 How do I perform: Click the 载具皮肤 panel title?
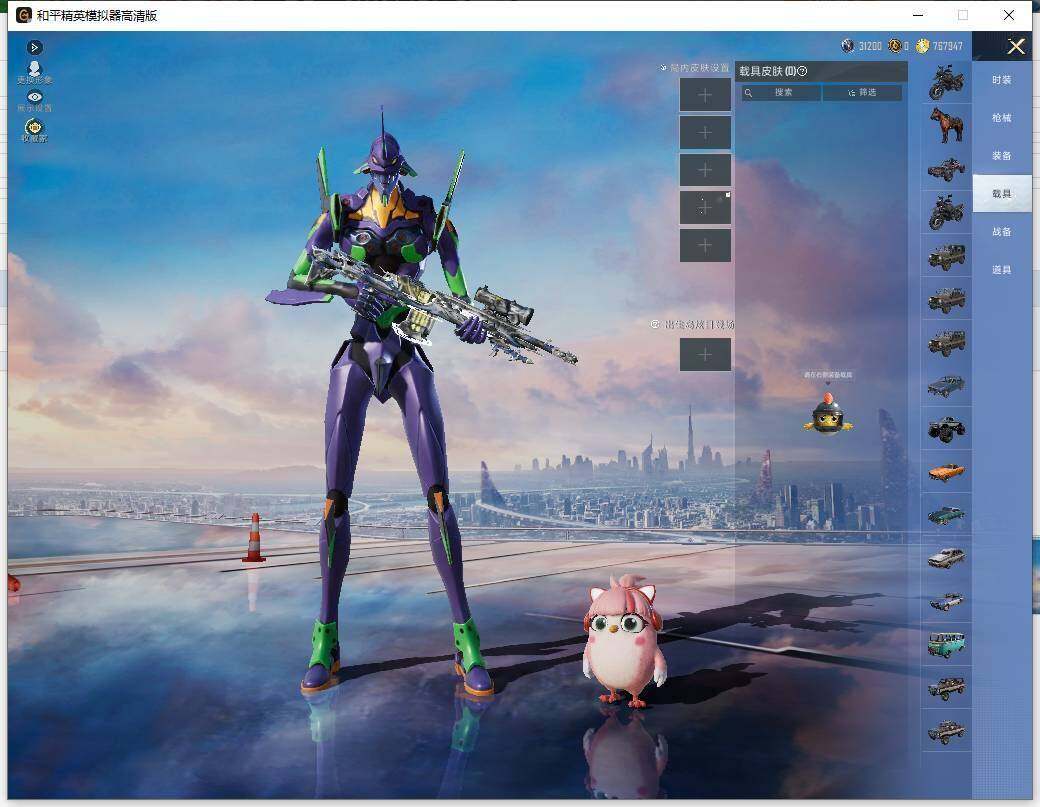(x=767, y=71)
